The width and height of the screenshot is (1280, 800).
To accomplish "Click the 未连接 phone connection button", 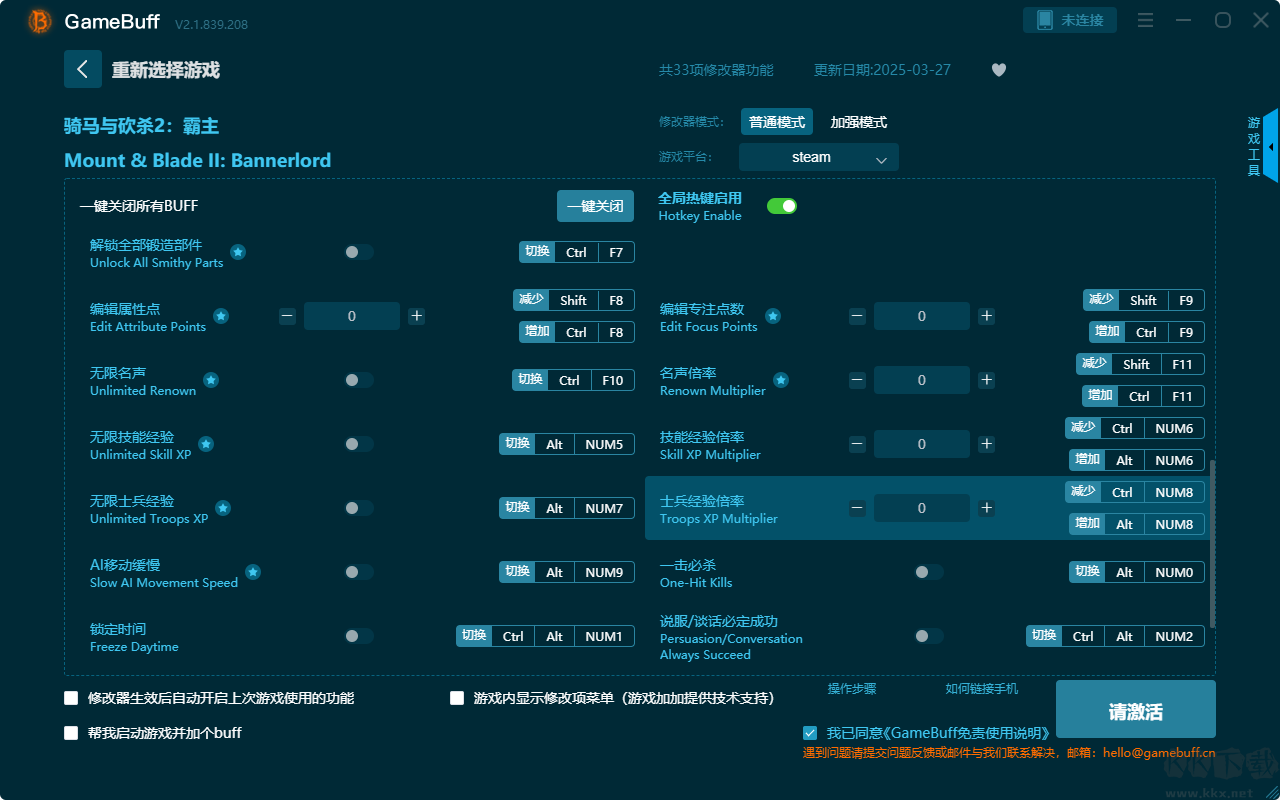I will (x=1070, y=20).
